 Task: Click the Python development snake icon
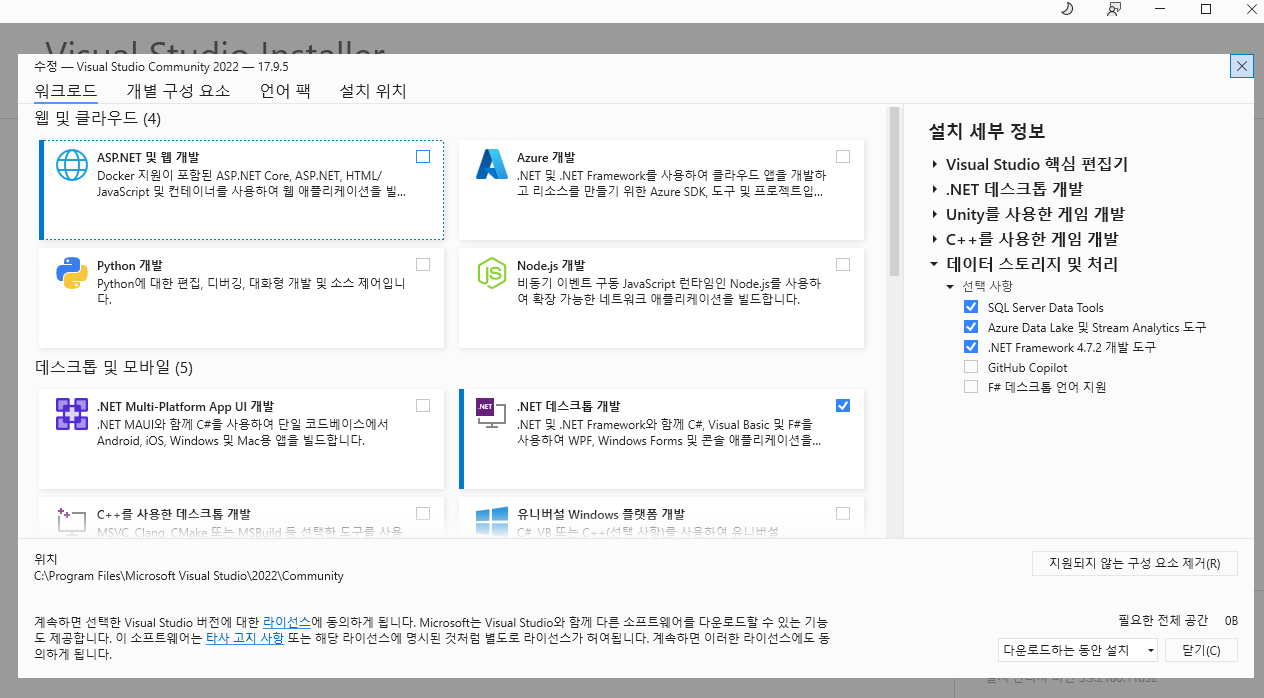pos(72,273)
